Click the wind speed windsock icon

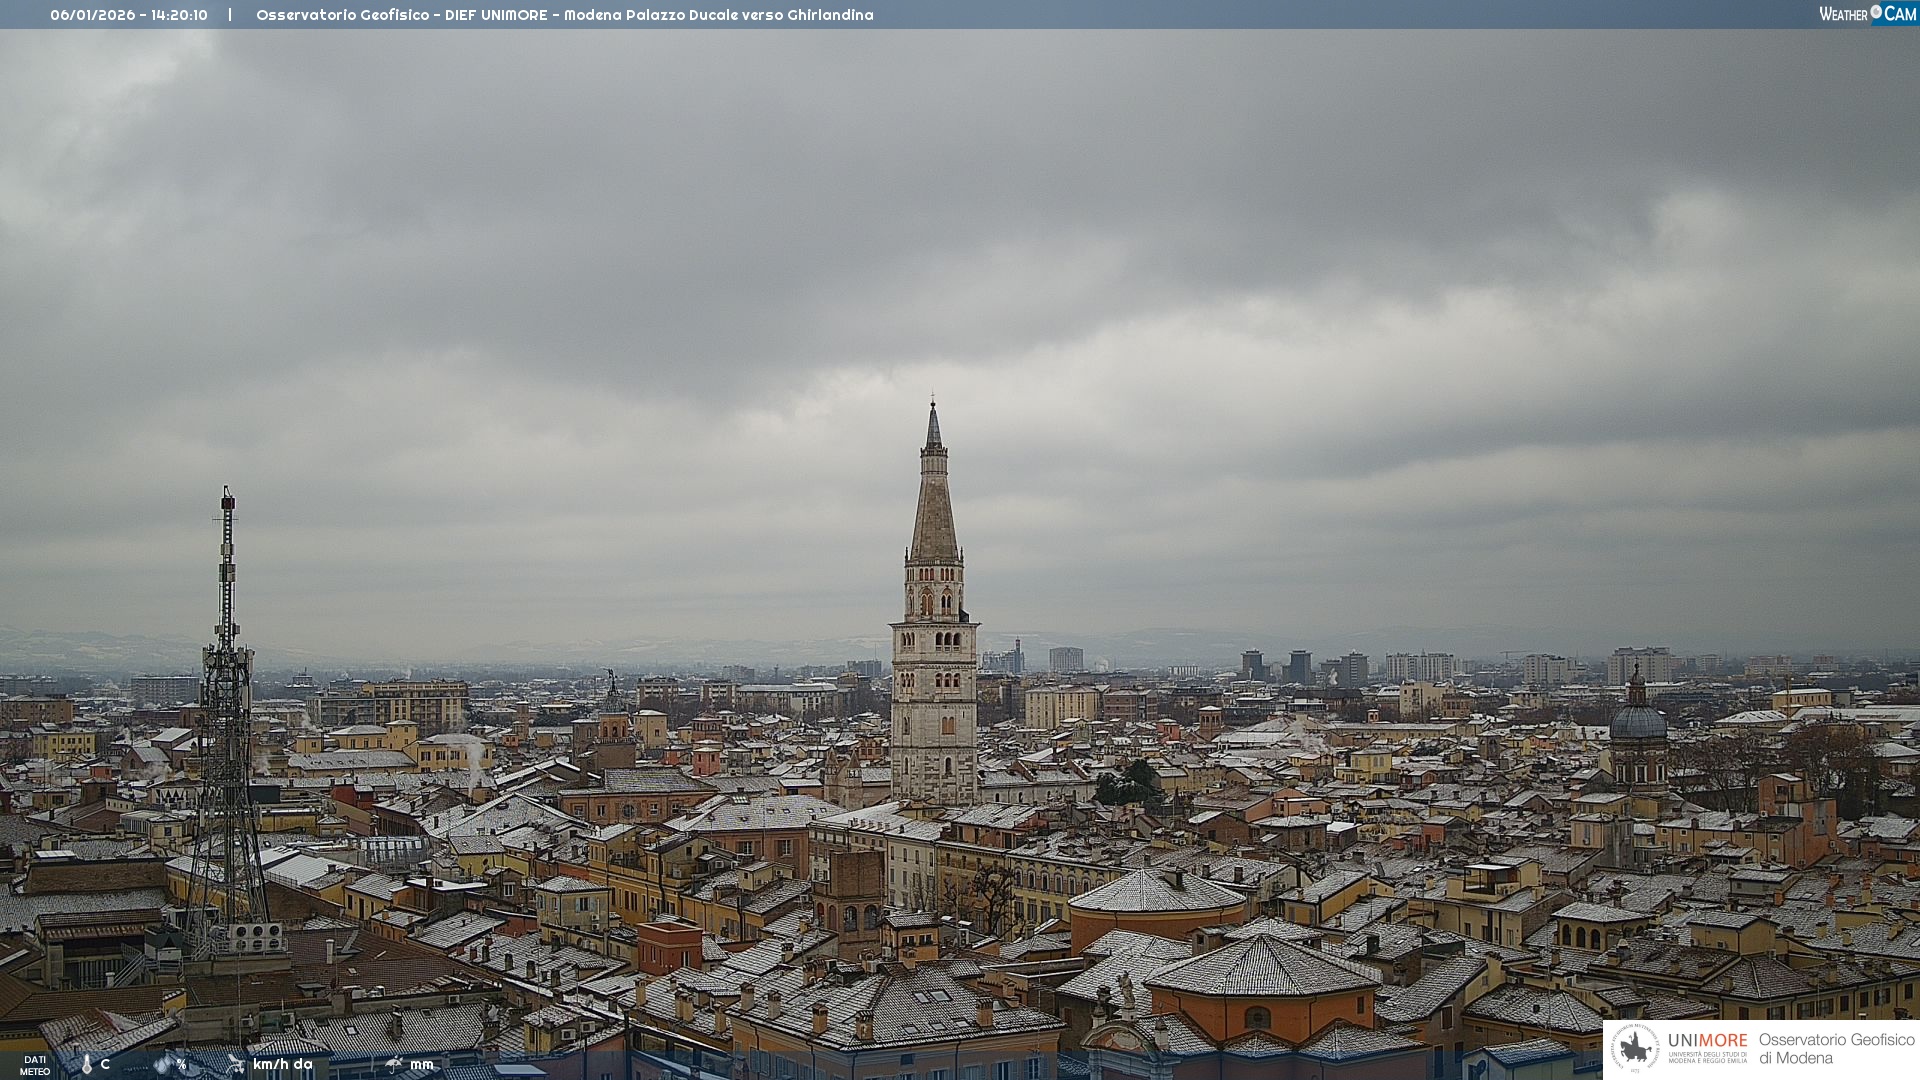(236, 1064)
